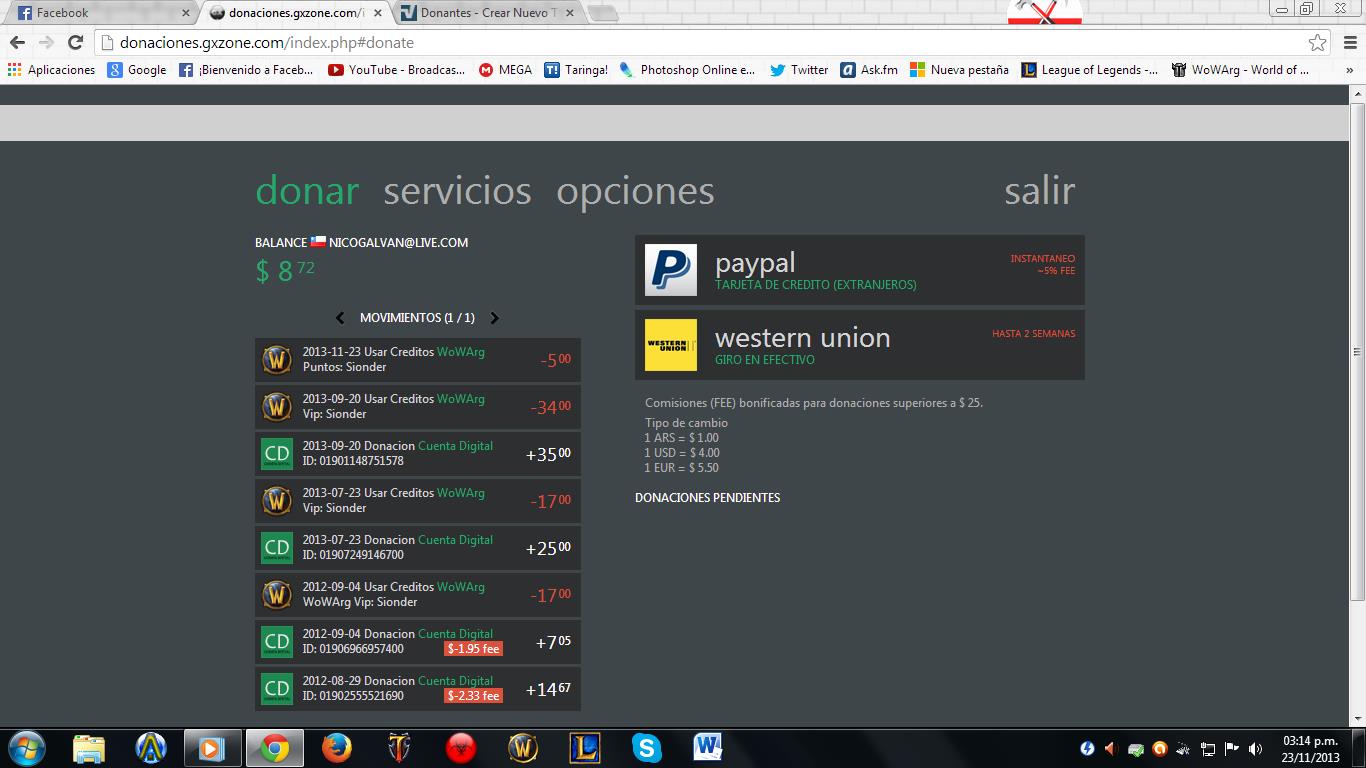Open Ask.fm bookmark
The image size is (1366, 768).
click(869, 70)
